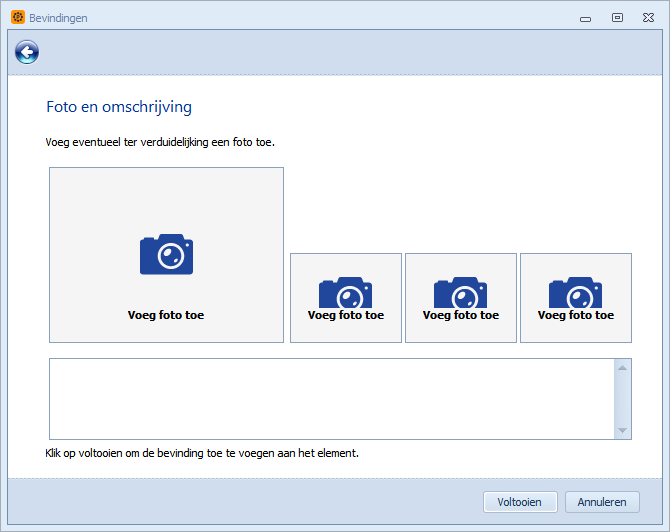Click 'Voeg foto toe' text in last small slot
This screenshot has height=532, width=670.
coord(576,315)
